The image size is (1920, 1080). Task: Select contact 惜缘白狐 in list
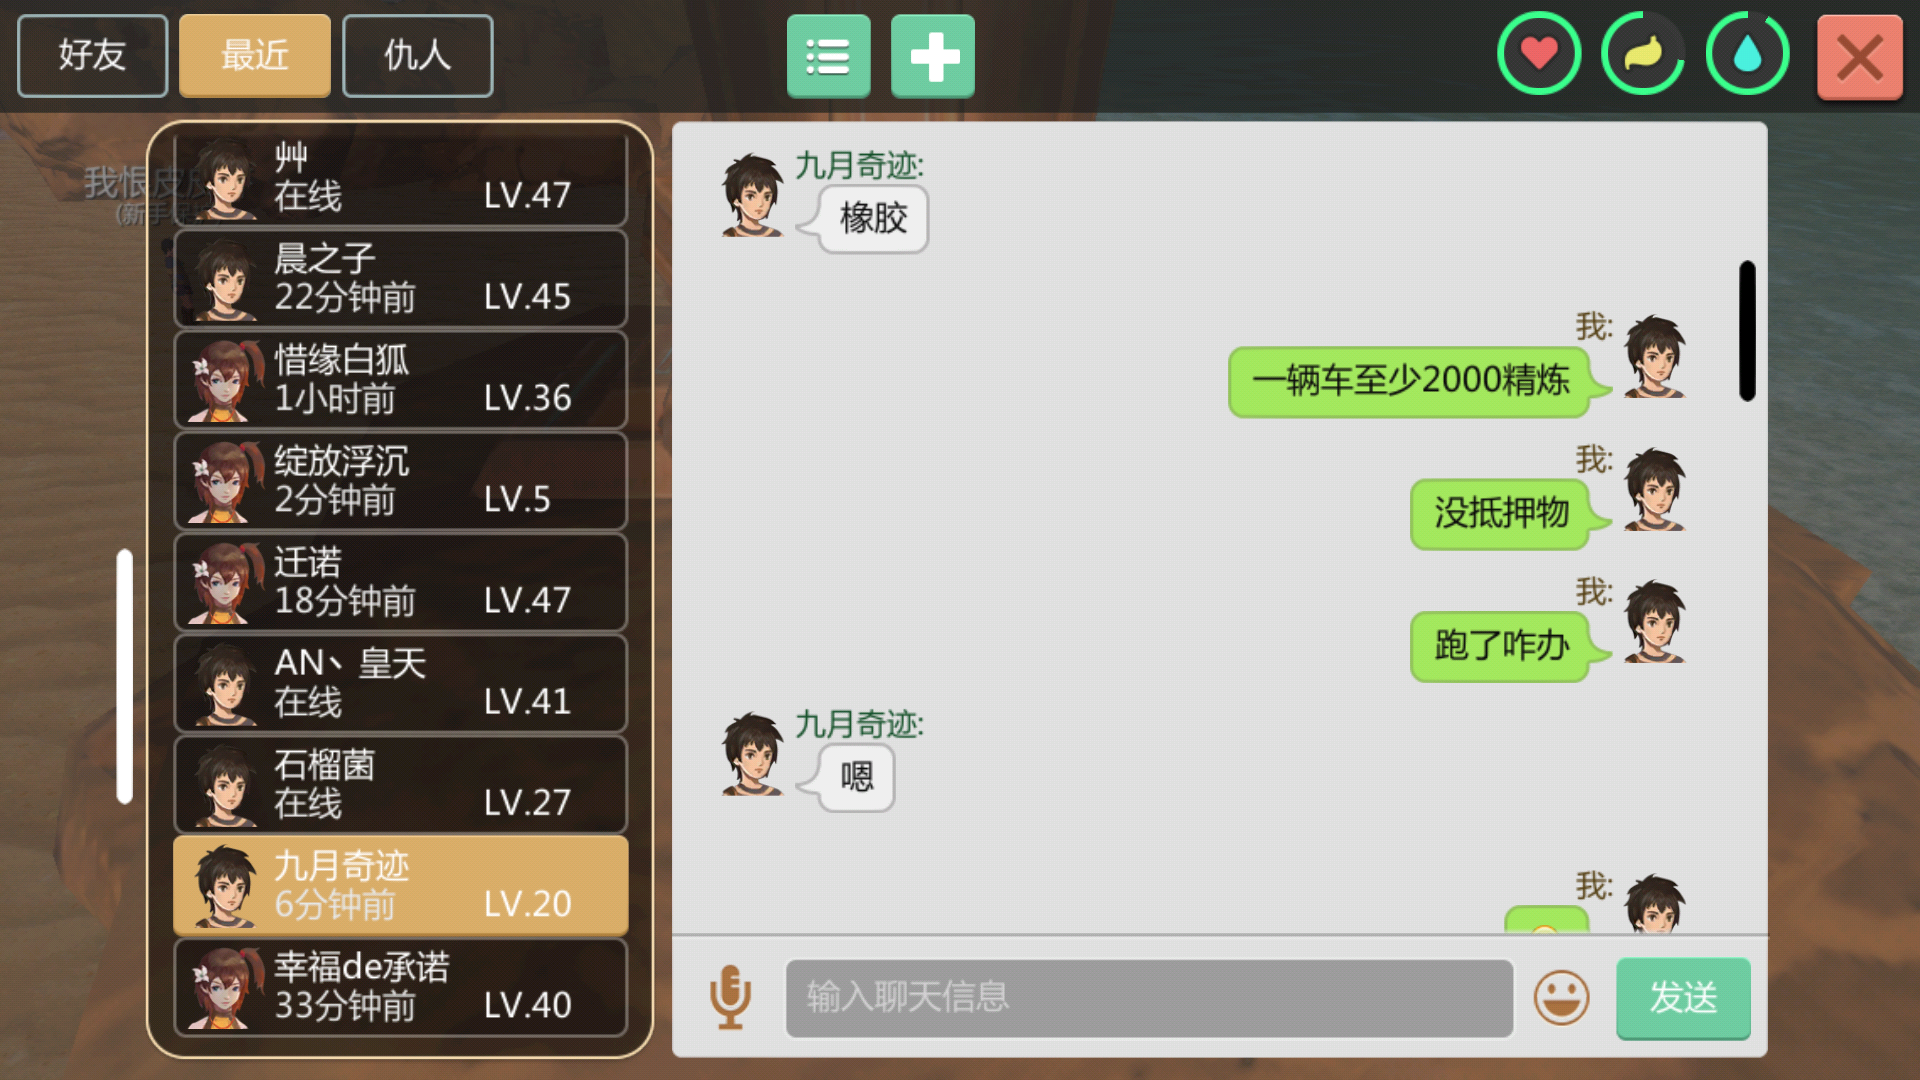coord(401,380)
